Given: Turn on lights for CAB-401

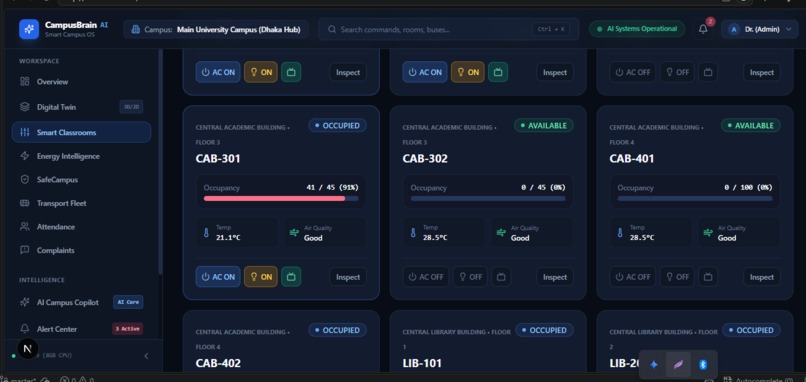Looking at the screenshot, I should coord(677,277).
